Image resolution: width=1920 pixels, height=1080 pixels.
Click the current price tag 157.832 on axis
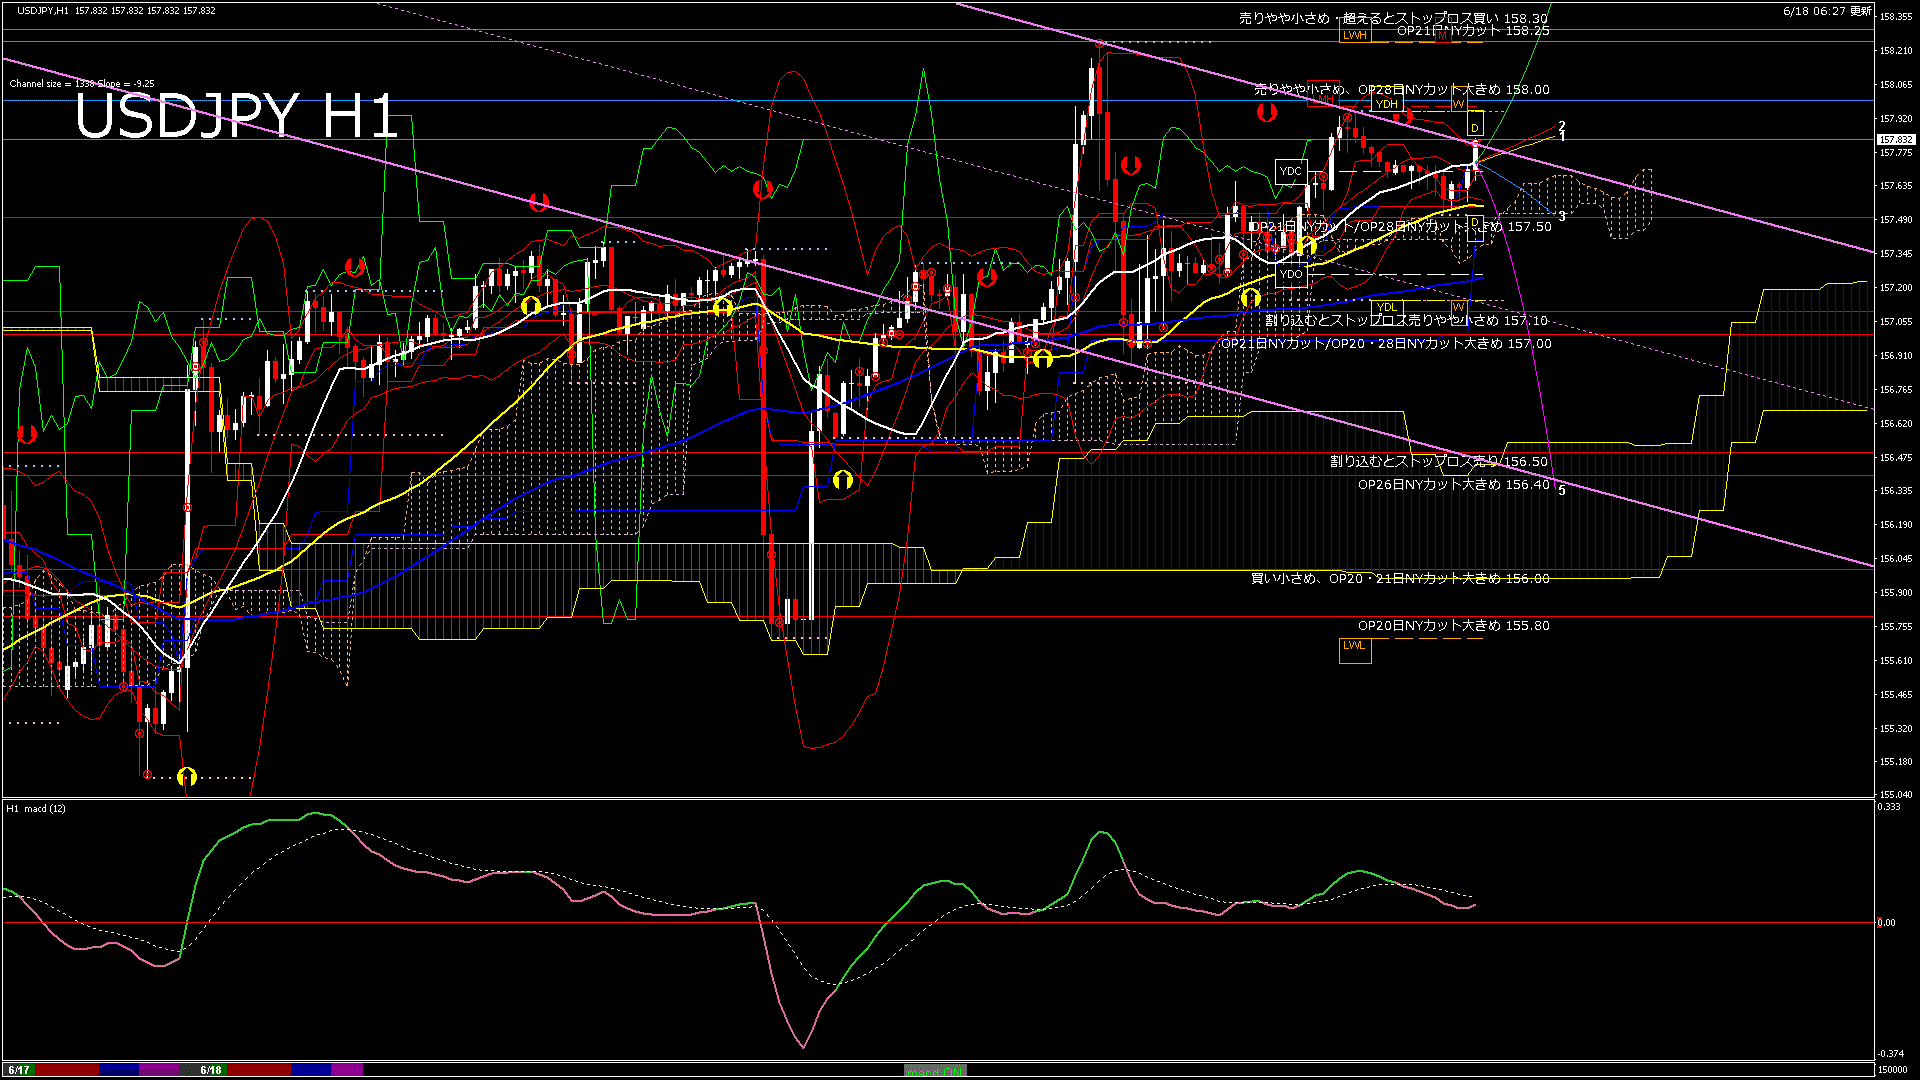(x=1896, y=140)
